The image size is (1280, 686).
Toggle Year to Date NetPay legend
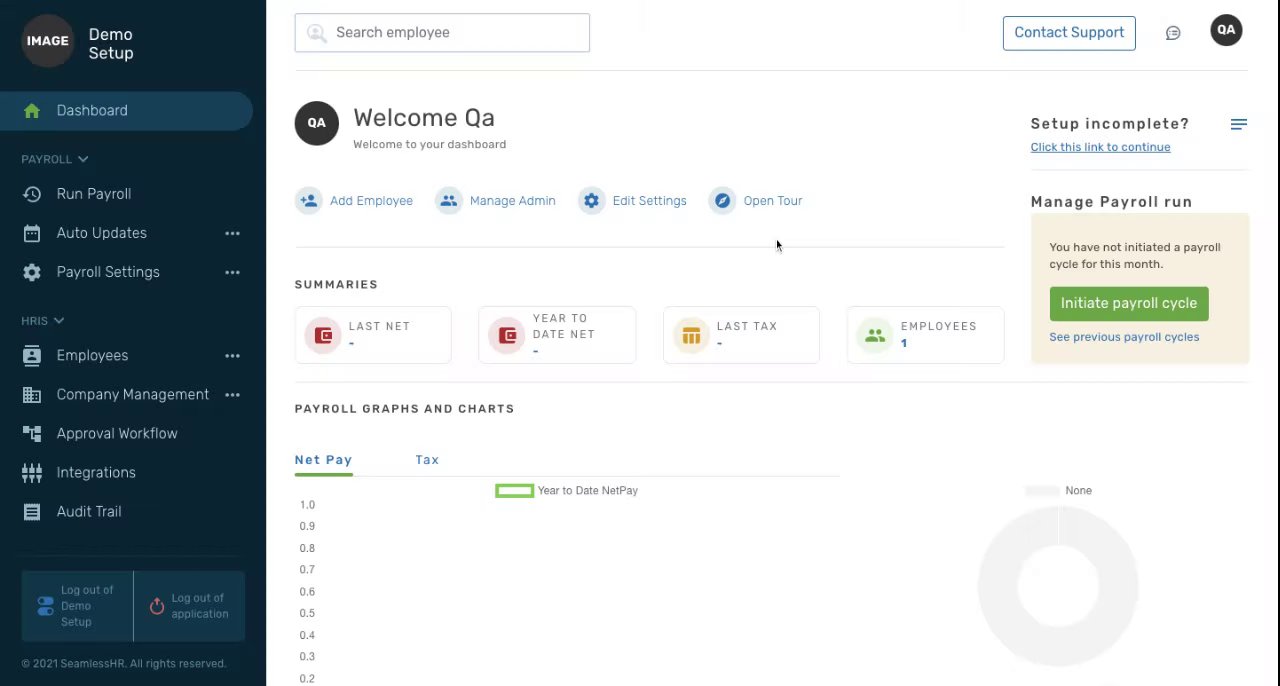(x=515, y=491)
